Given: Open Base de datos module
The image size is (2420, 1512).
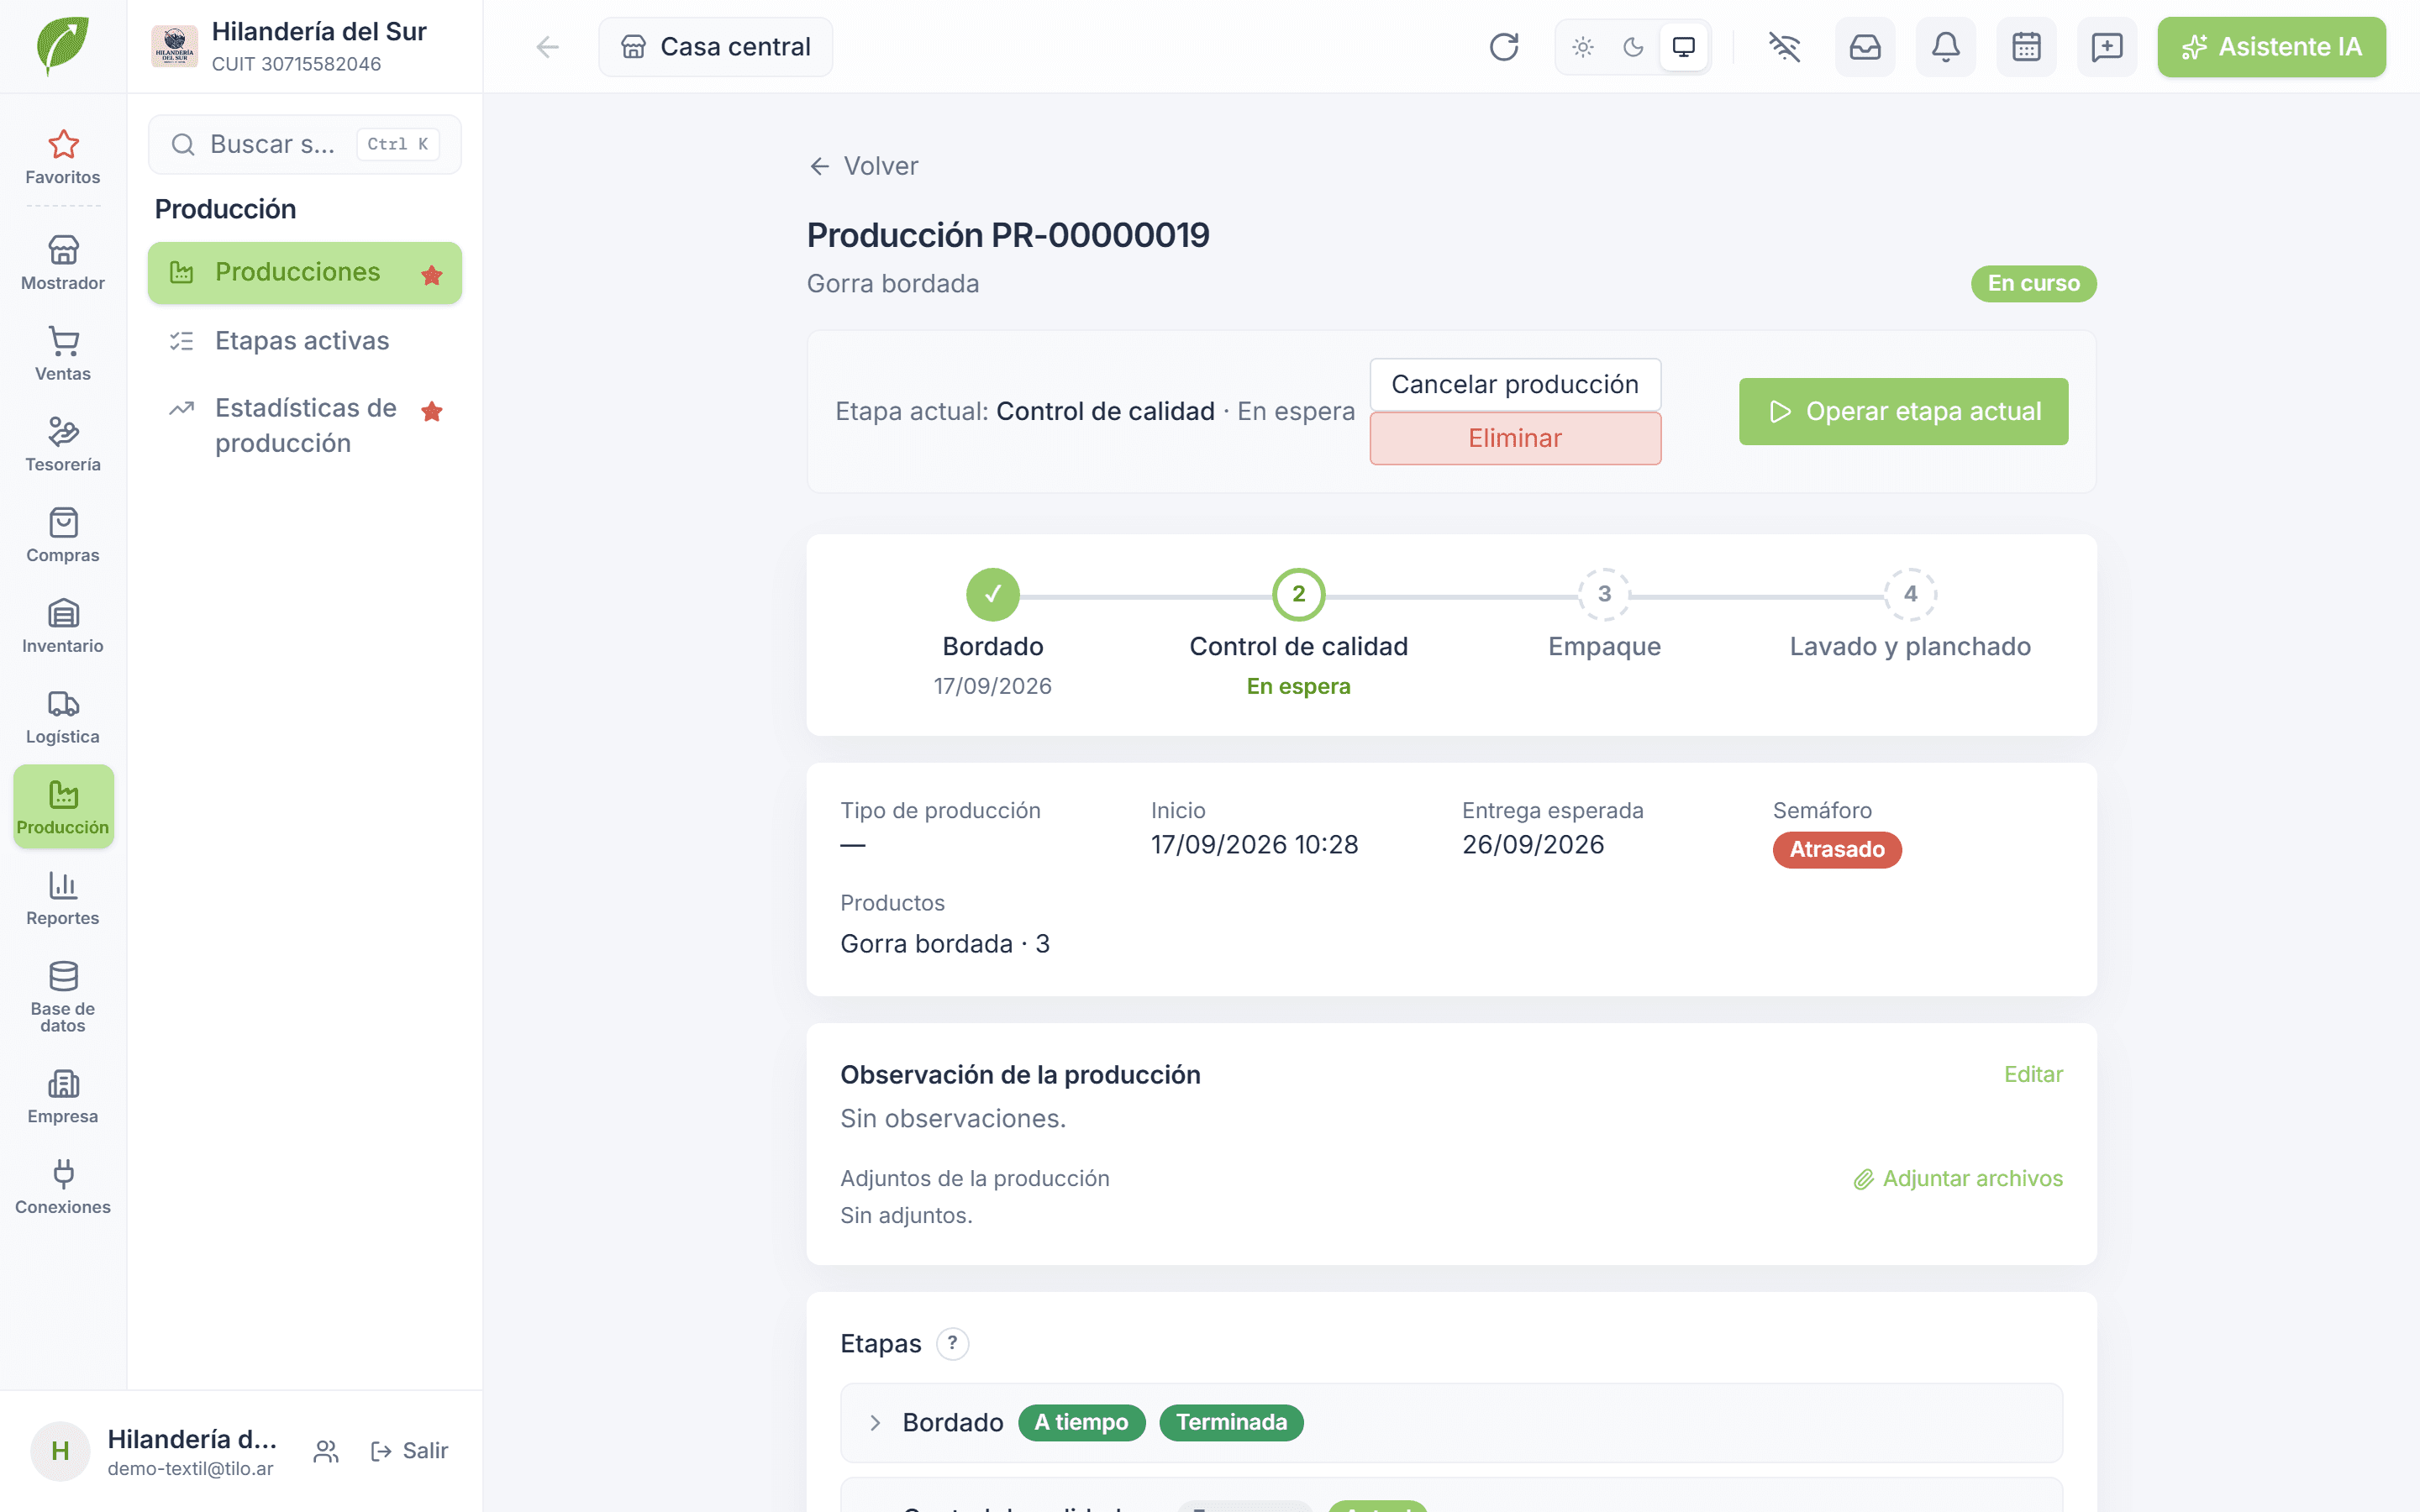Looking at the screenshot, I should point(63,998).
